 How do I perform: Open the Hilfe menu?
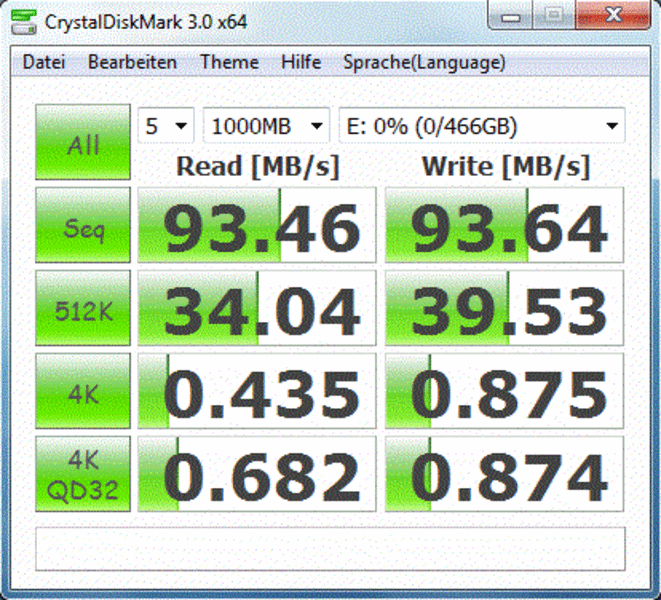point(301,62)
